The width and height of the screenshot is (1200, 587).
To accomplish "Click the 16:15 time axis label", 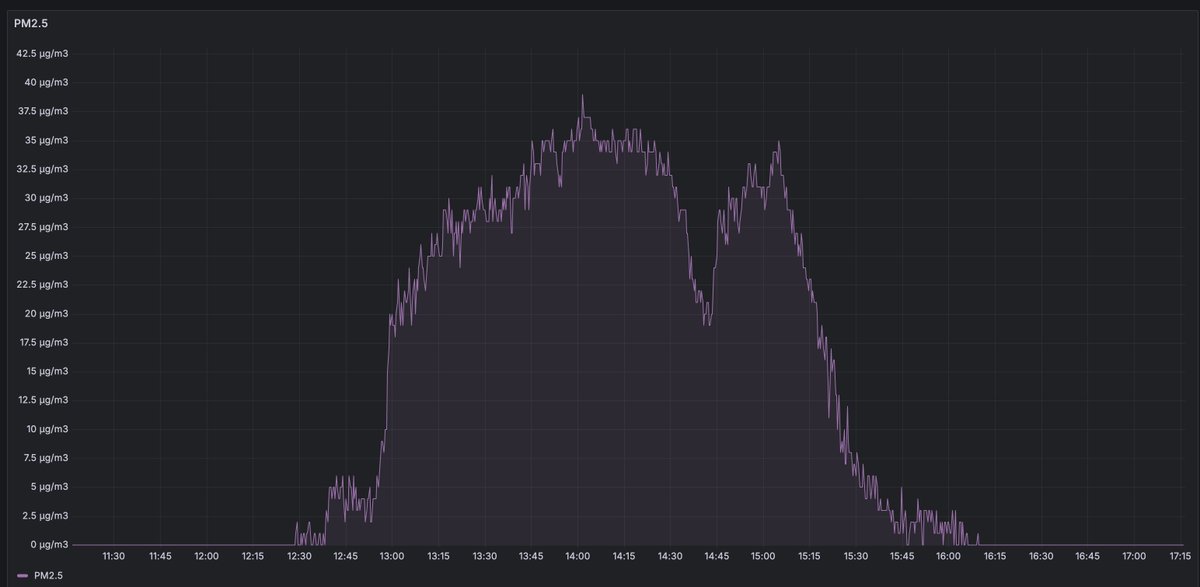I will pos(995,556).
